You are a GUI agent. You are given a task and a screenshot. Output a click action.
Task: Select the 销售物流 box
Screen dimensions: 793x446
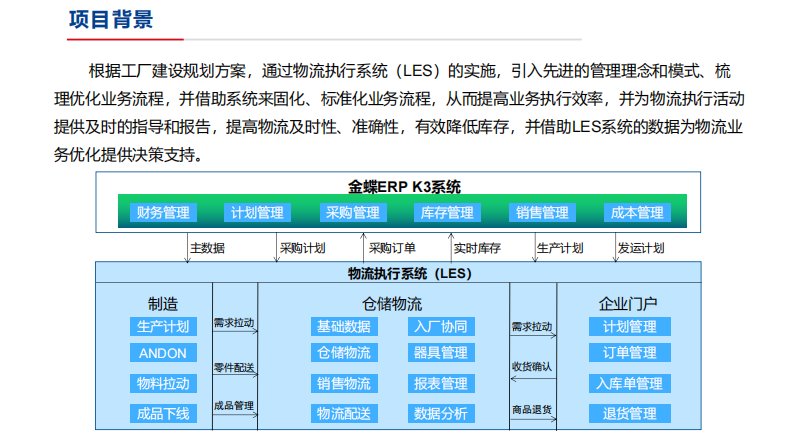tap(344, 383)
